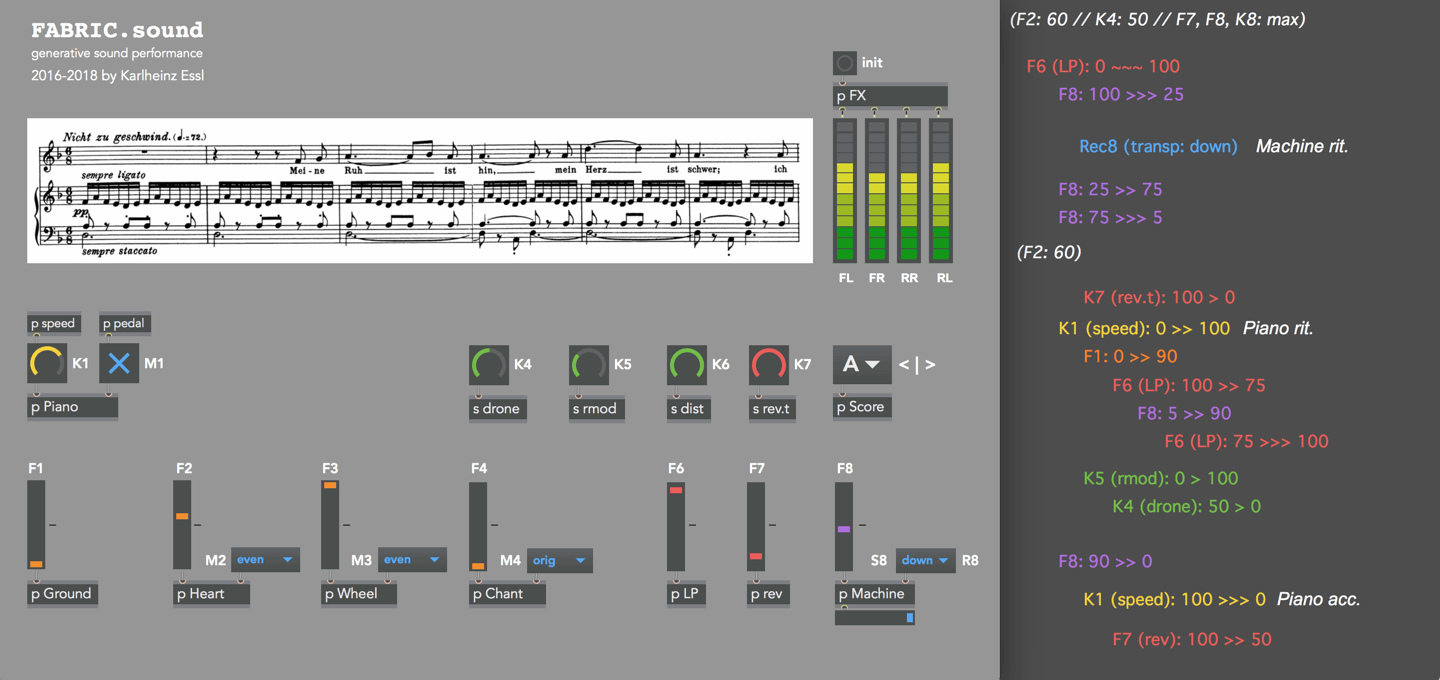Toggle the init button
The image size is (1440, 680).
(x=845, y=63)
